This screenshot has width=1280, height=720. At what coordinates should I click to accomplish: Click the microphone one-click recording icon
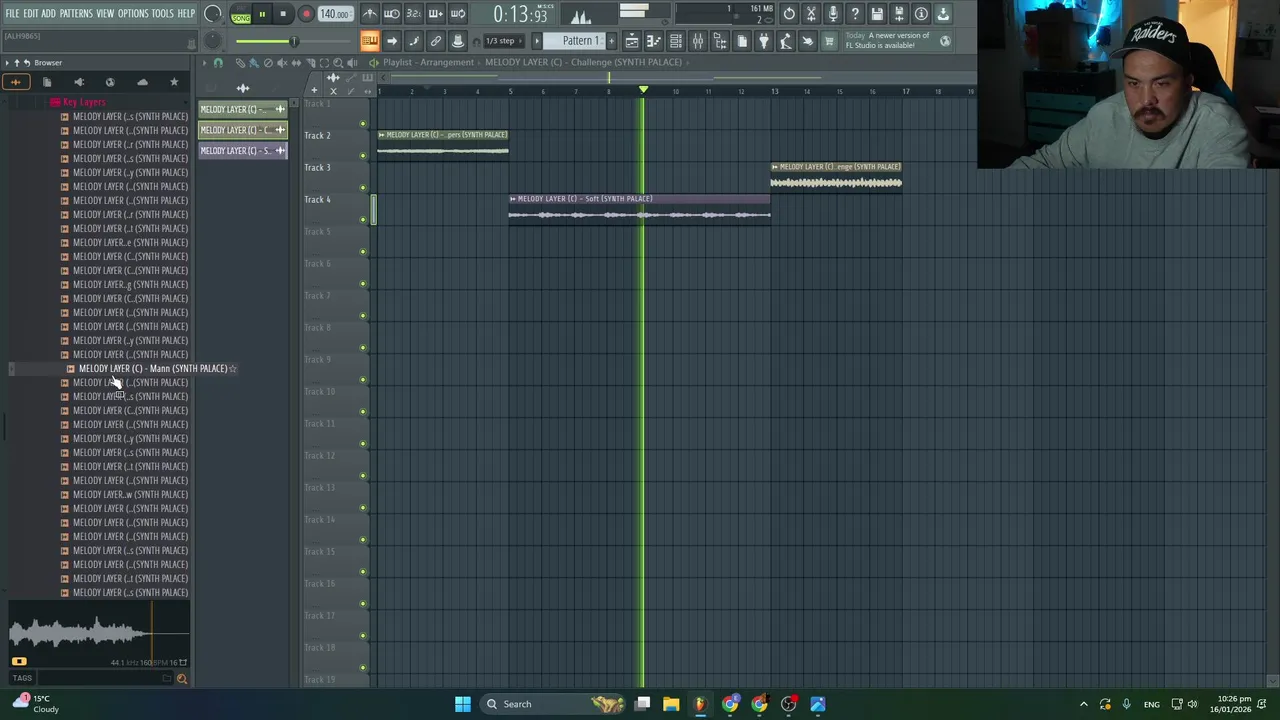(833, 14)
